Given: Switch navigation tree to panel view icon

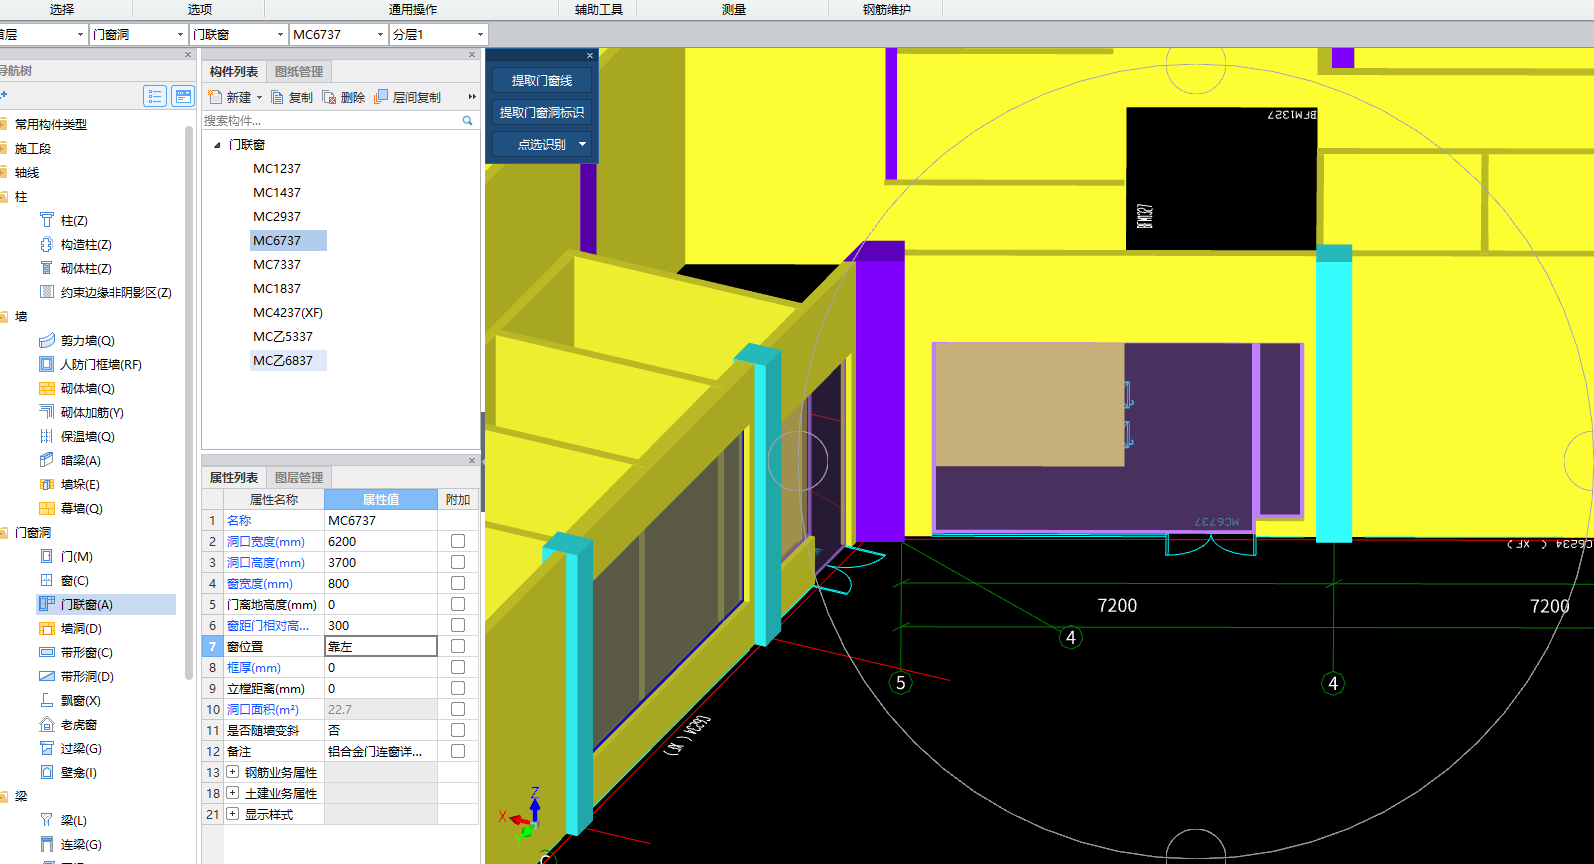Looking at the screenshot, I should coord(183,96).
